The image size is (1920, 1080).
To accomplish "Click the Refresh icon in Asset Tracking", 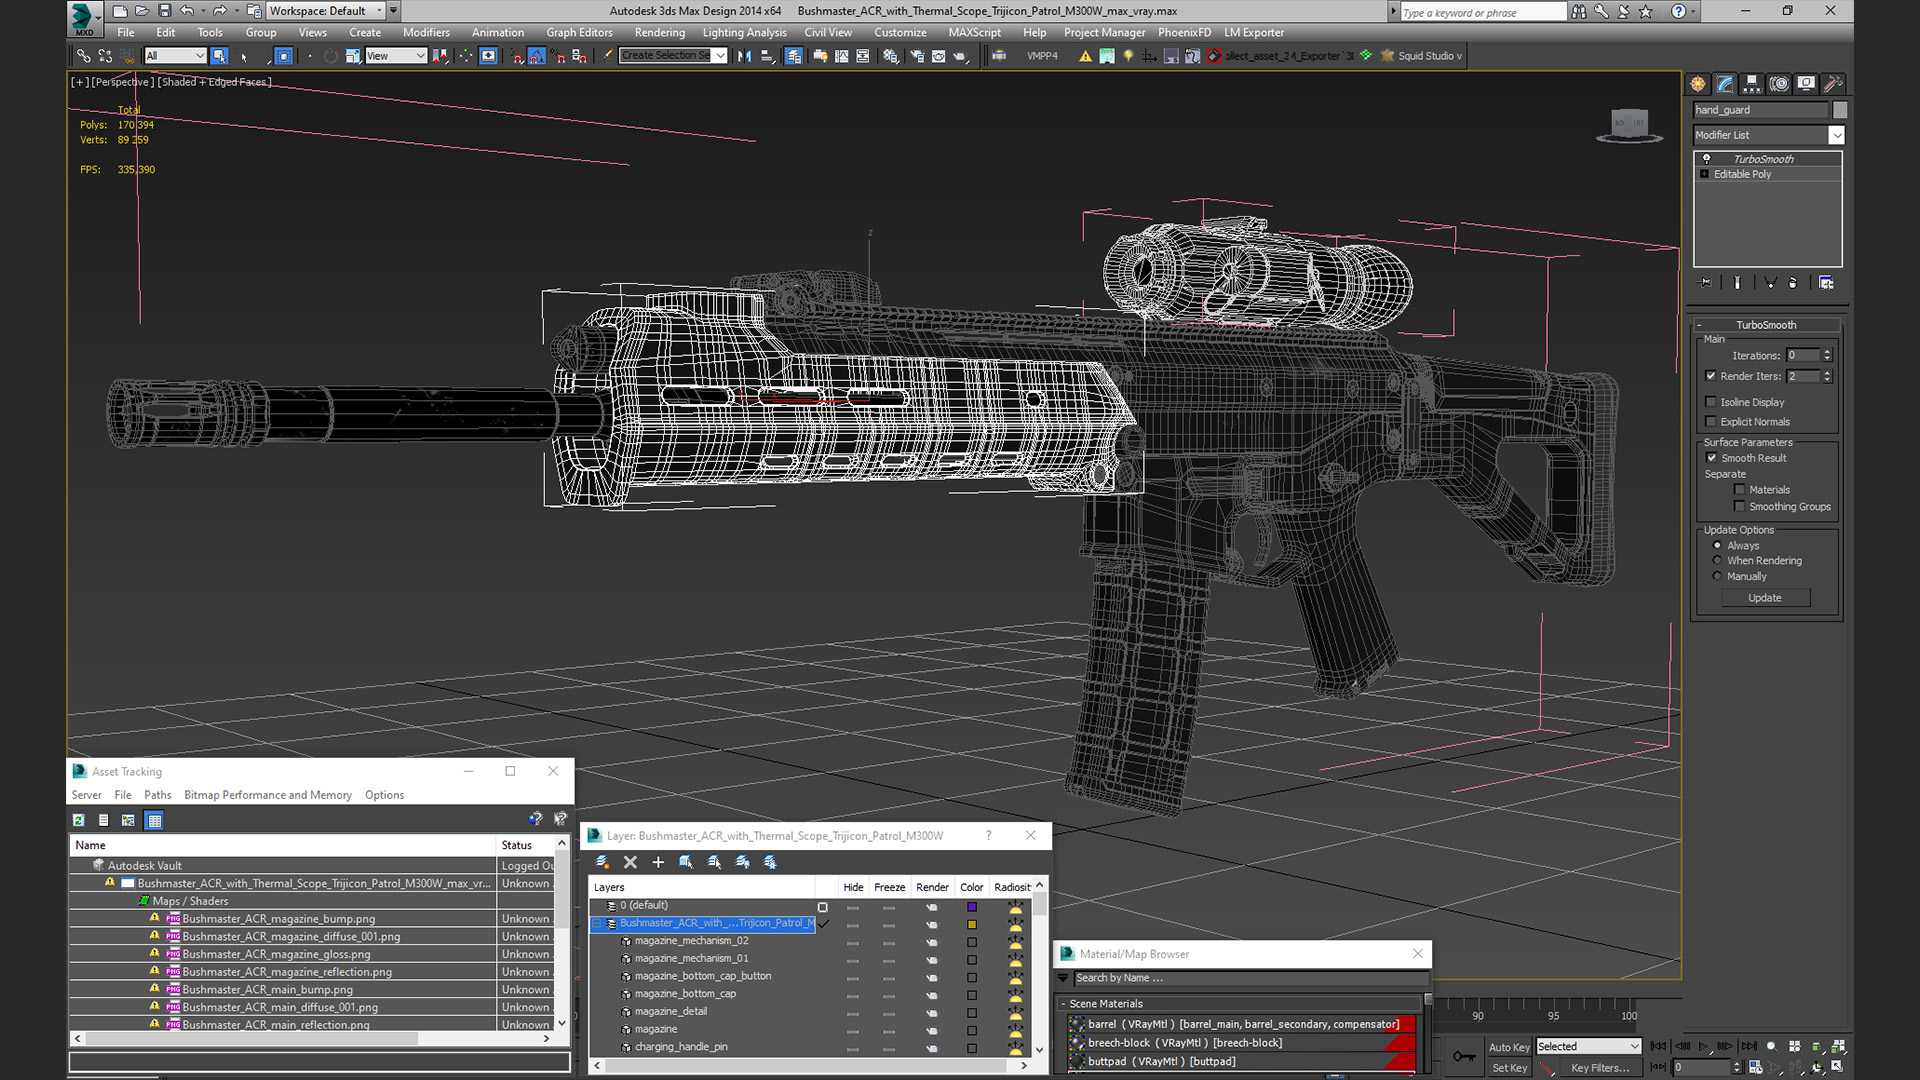I will (x=79, y=820).
